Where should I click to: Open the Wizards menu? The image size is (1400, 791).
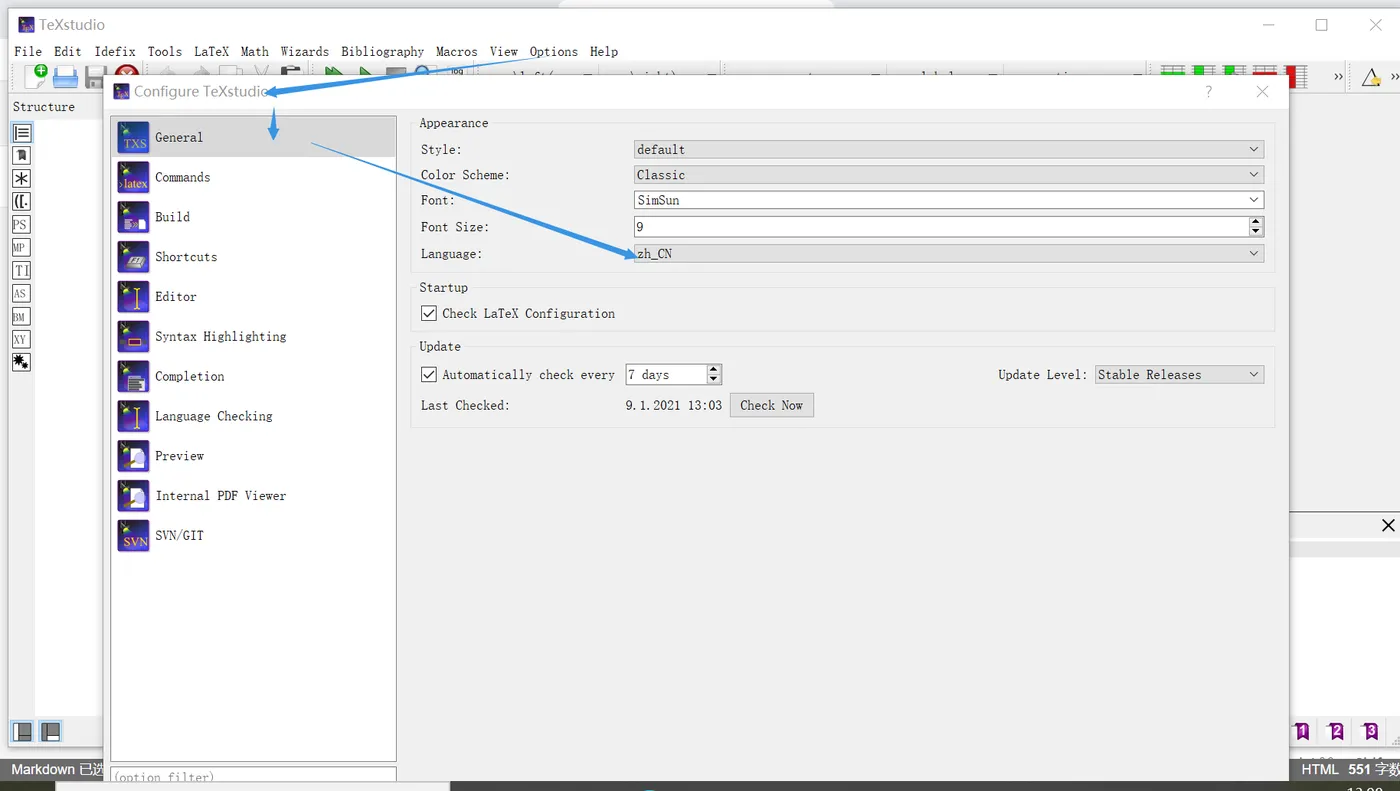tap(305, 52)
